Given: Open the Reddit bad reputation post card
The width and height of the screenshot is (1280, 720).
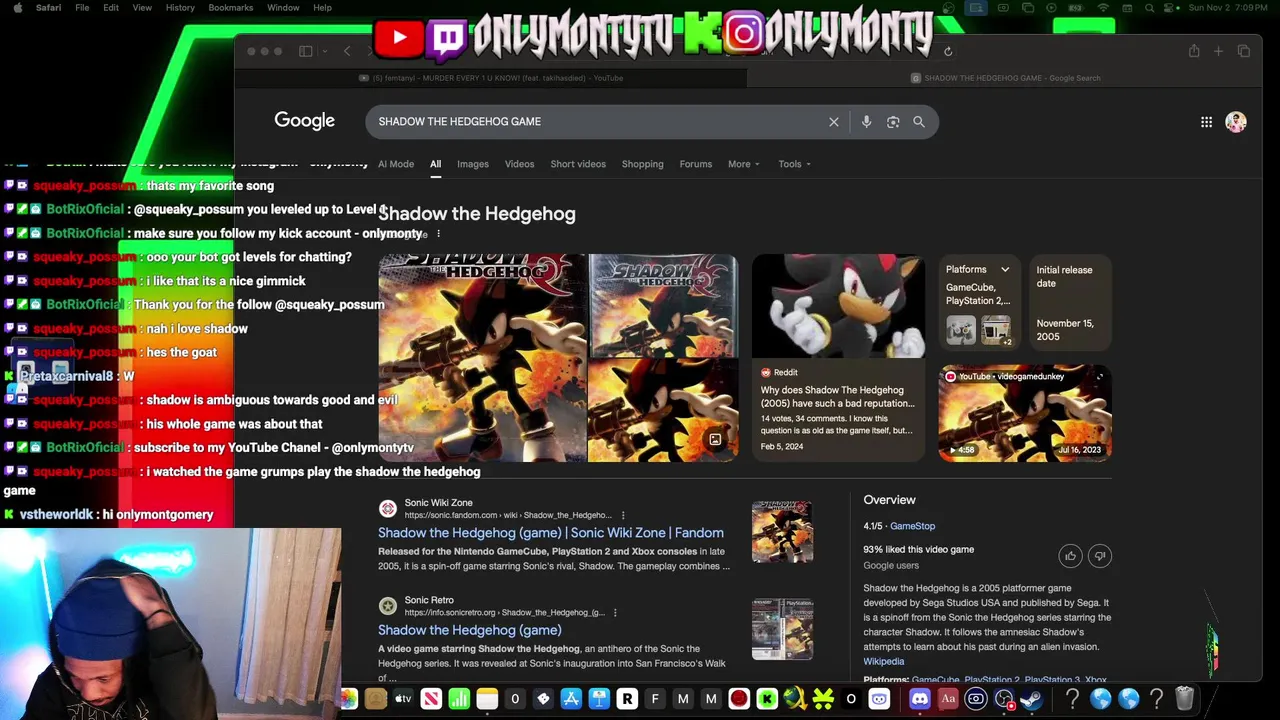Looking at the screenshot, I should pyautogui.click(x=838, y=410).
